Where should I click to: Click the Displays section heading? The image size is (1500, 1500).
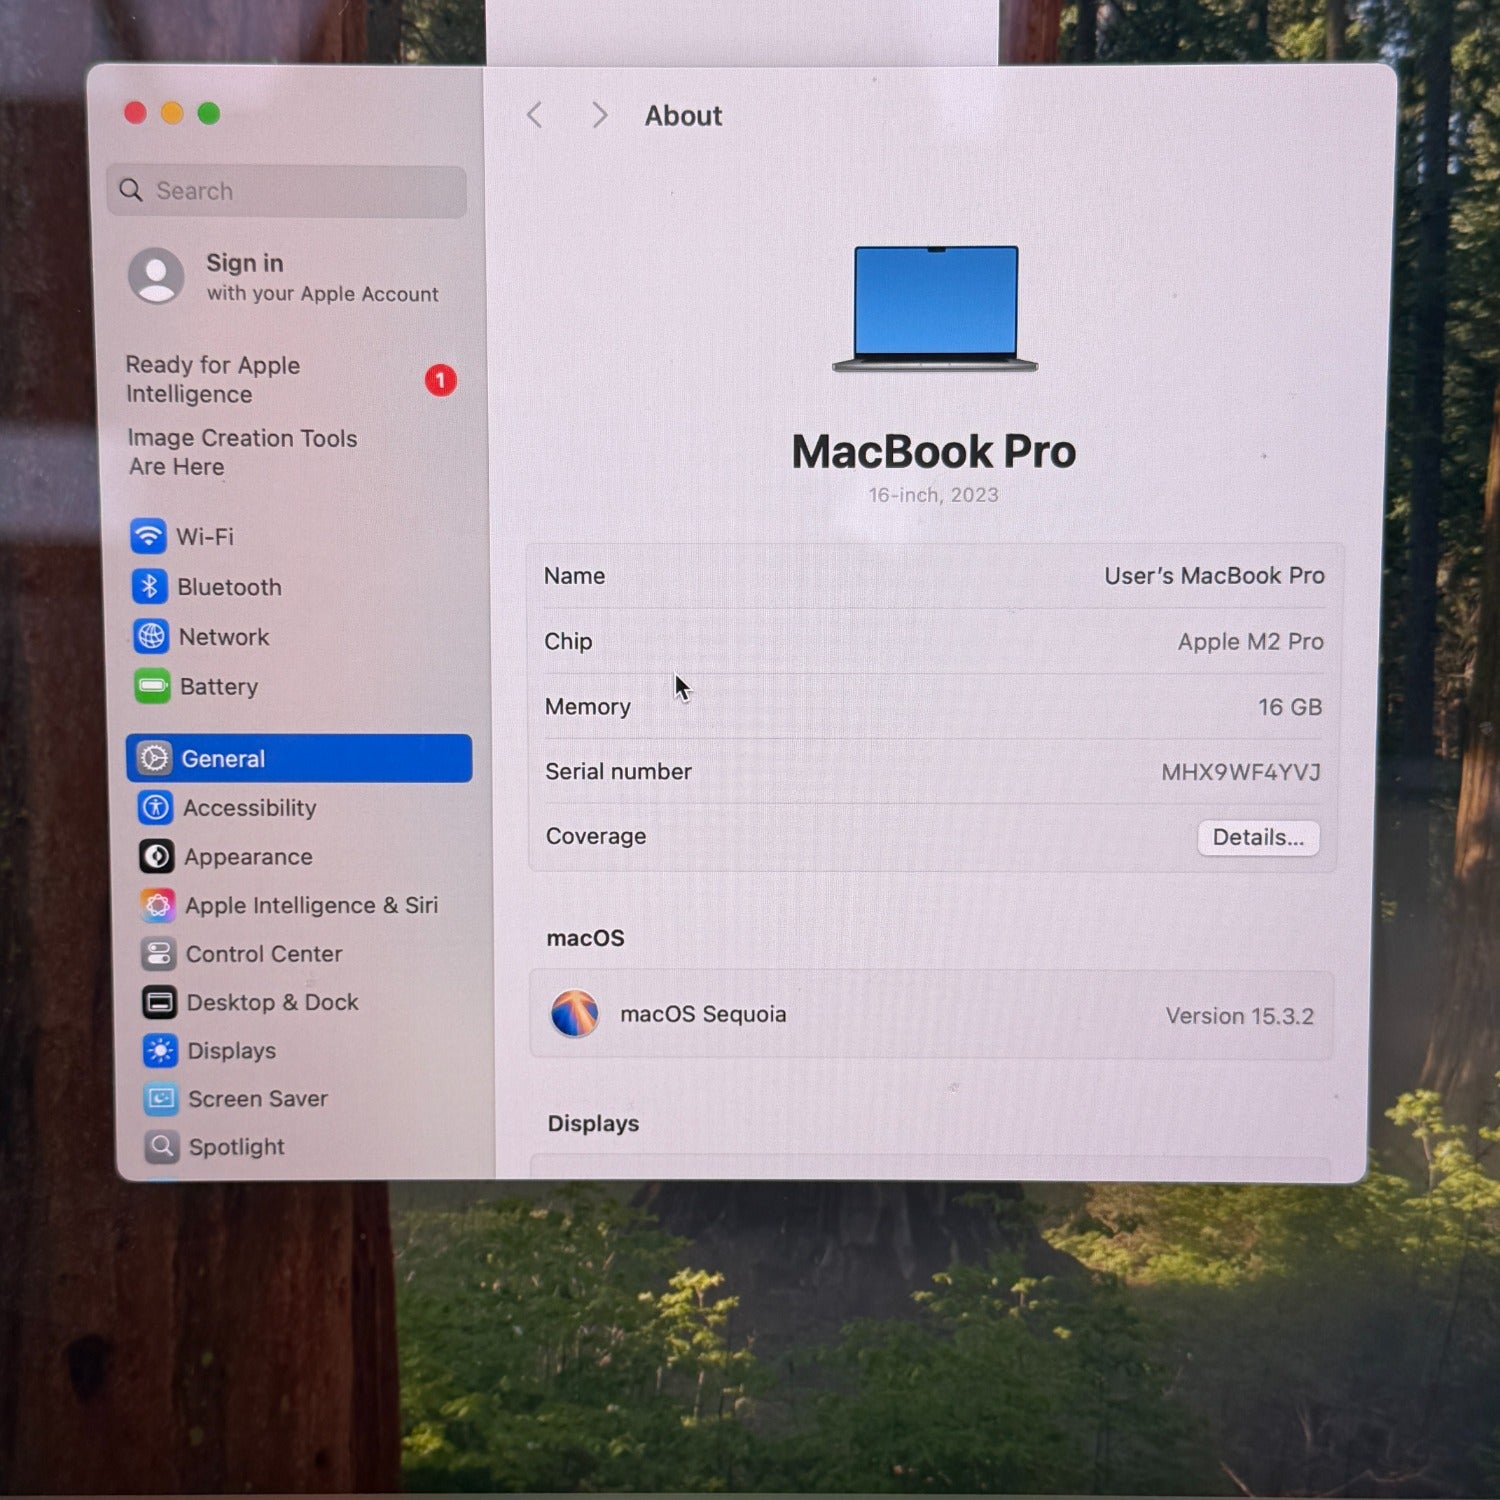click(x=593, y=1123)
